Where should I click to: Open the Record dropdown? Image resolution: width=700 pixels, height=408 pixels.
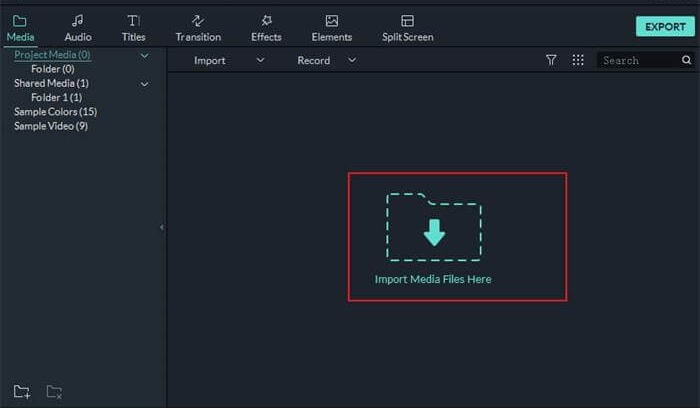[351, 60]
